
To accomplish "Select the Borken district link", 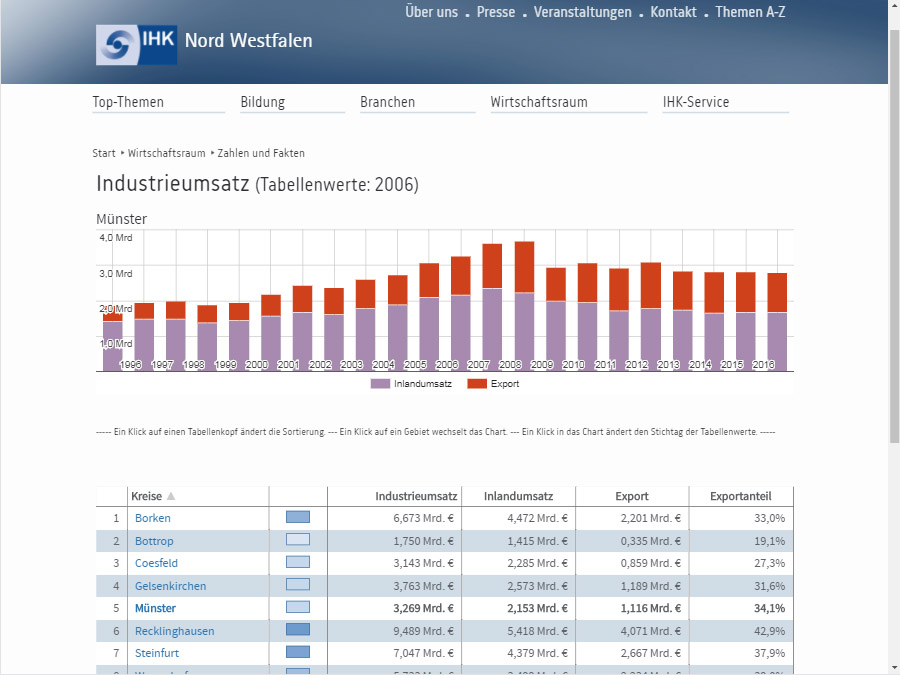I will [x=153, y=518].
